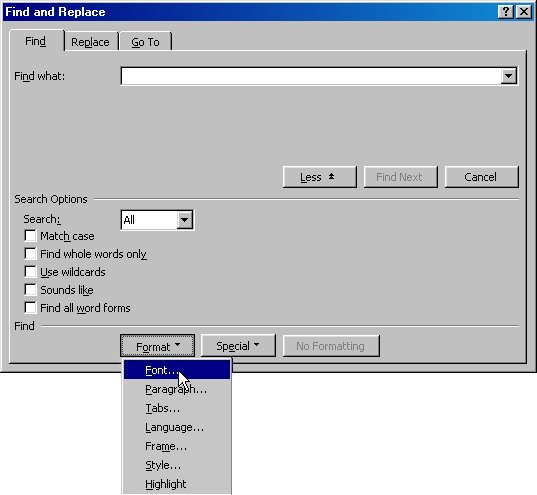Click inside the Find what text field
This screenshot has height=495, width=537.
pos(311,76)
